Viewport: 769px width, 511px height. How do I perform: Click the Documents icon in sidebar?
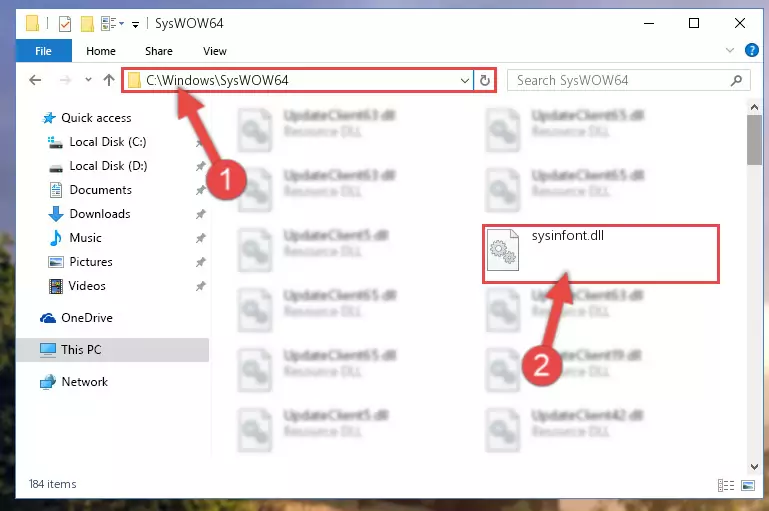[x=56, y=190]
